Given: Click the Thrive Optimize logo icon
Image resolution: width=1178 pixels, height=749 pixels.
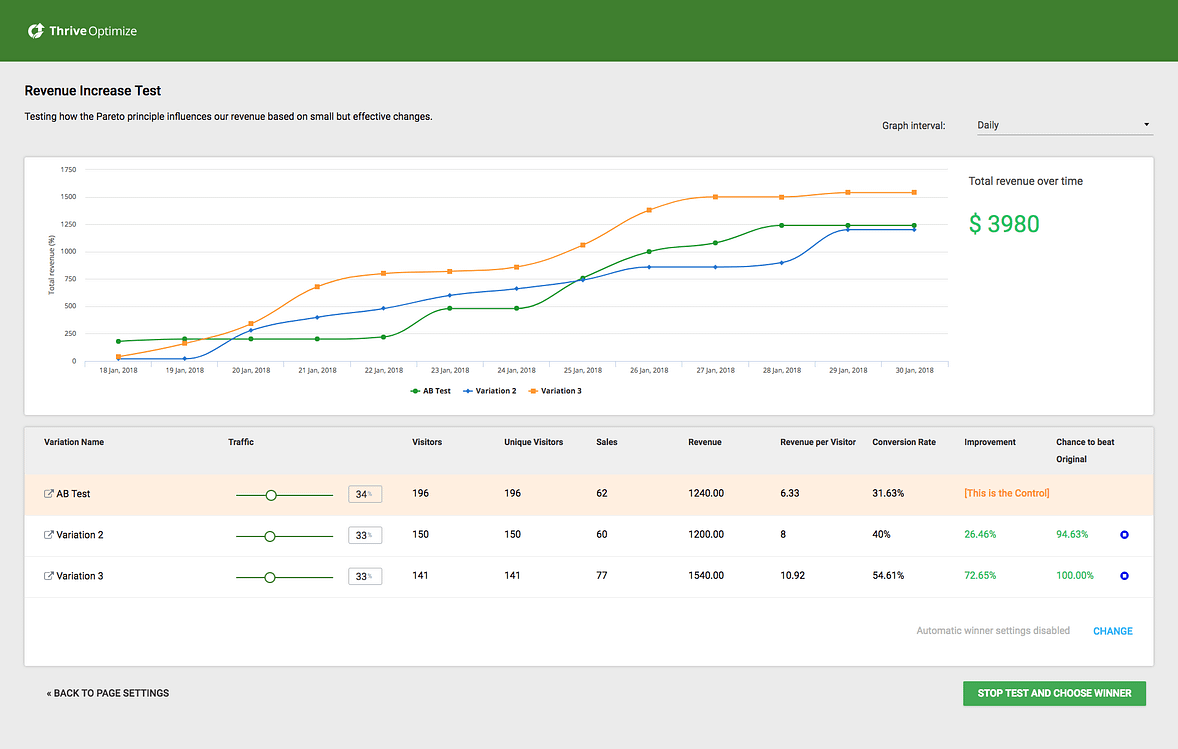Looking at the screenshot, I should (x=37, y=31).
